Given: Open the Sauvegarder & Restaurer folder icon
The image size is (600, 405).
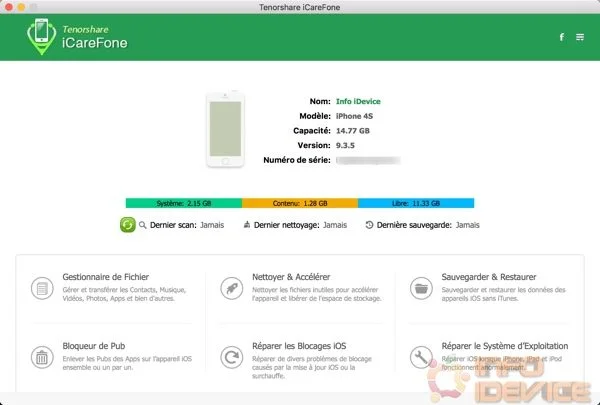Looking at the screenshot, I should pos(421,288).
